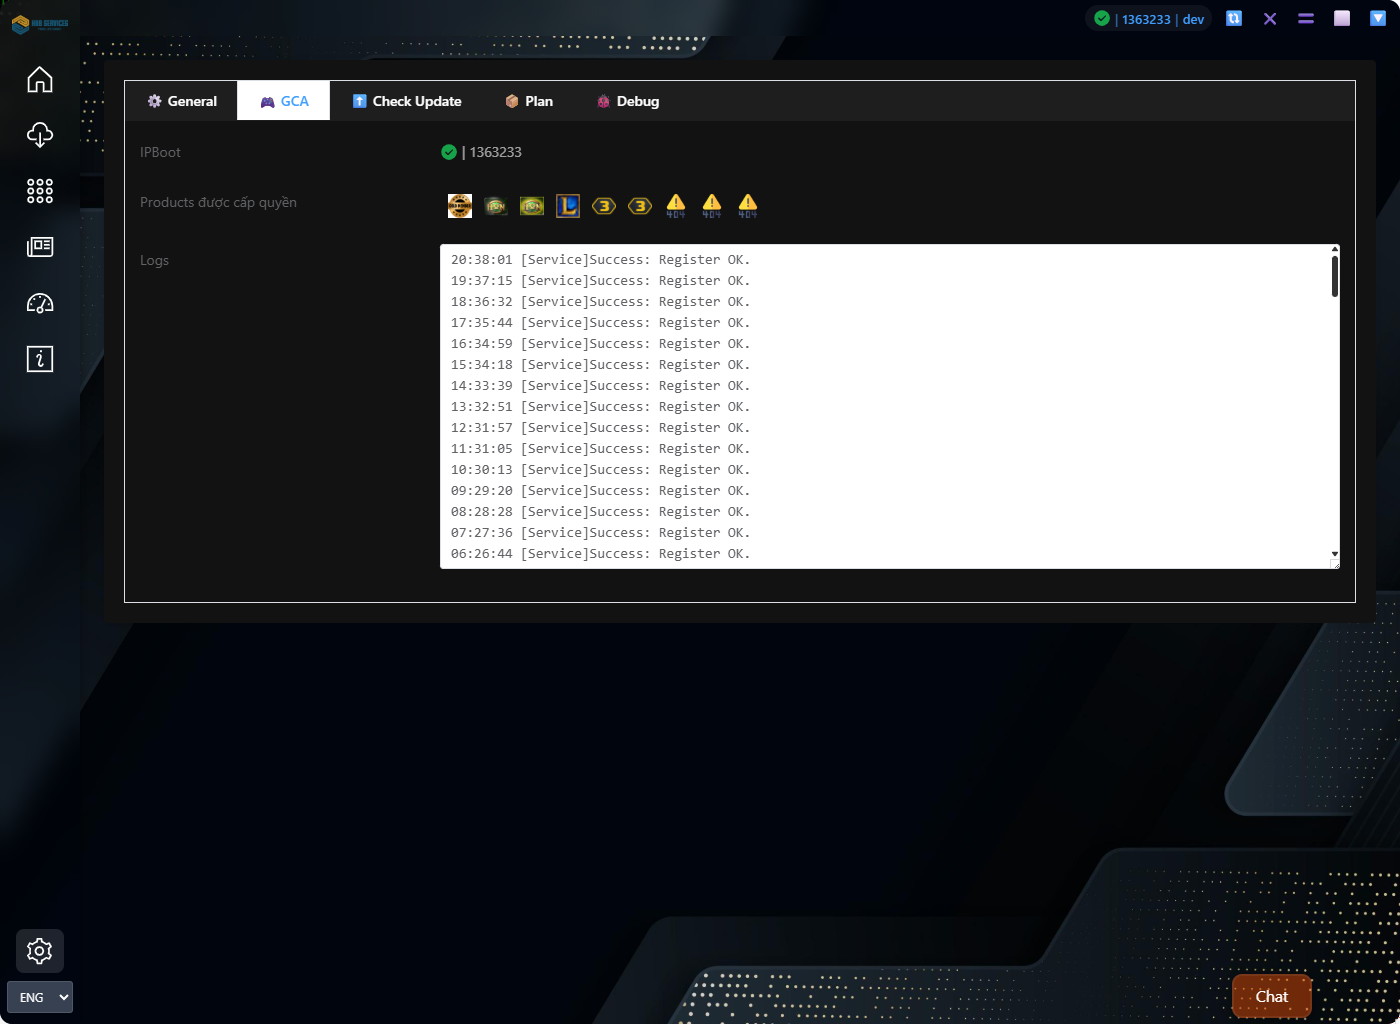Click the Gold Member product badge

[x=460, y=206]
